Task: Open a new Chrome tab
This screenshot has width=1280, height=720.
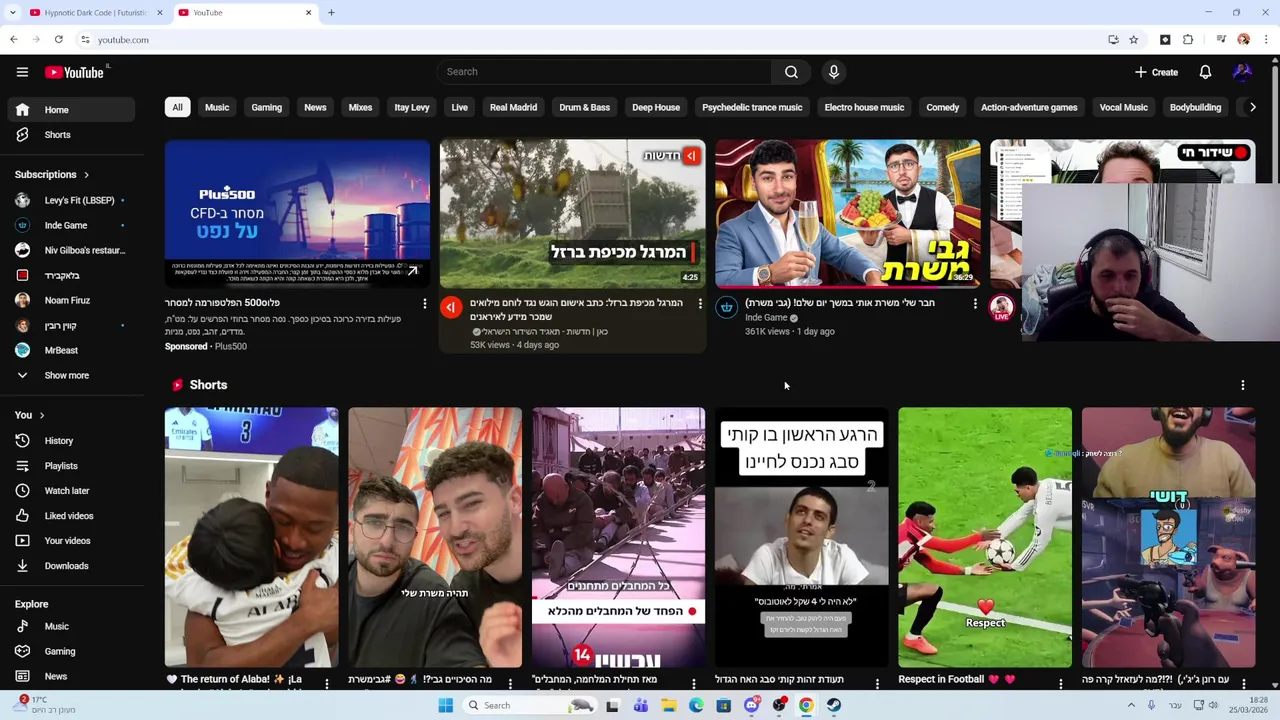Action: [331, 13]
